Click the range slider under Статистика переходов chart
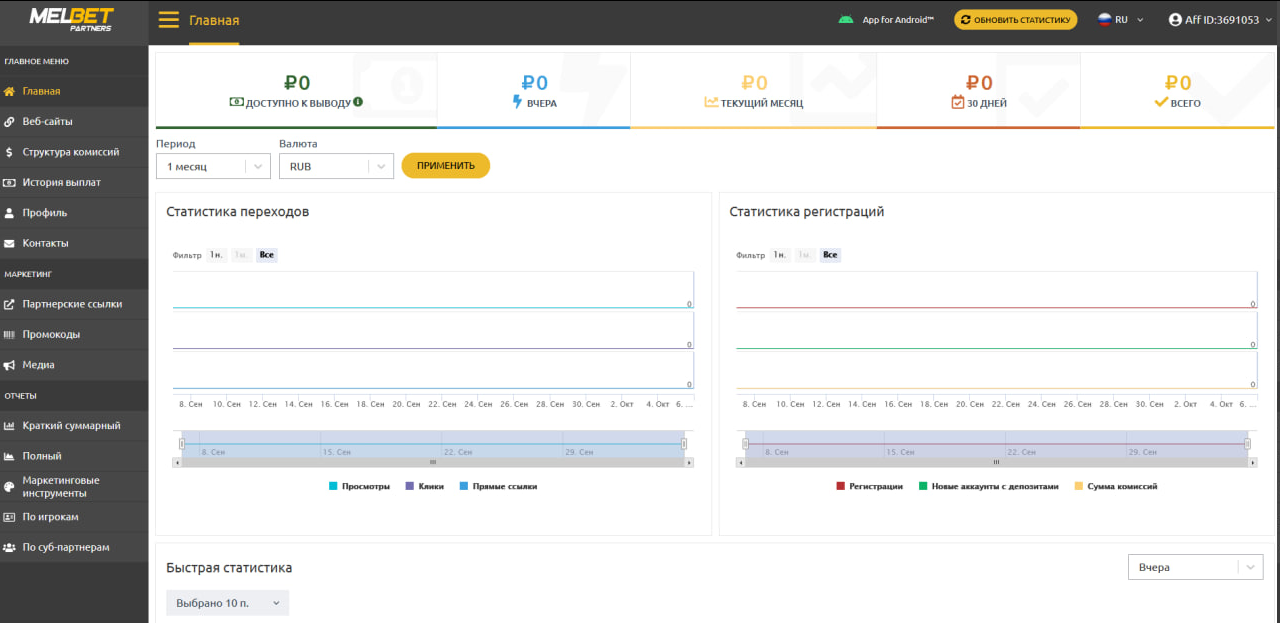Screen dimensions: 1280x623 click(x=432, y=444)
